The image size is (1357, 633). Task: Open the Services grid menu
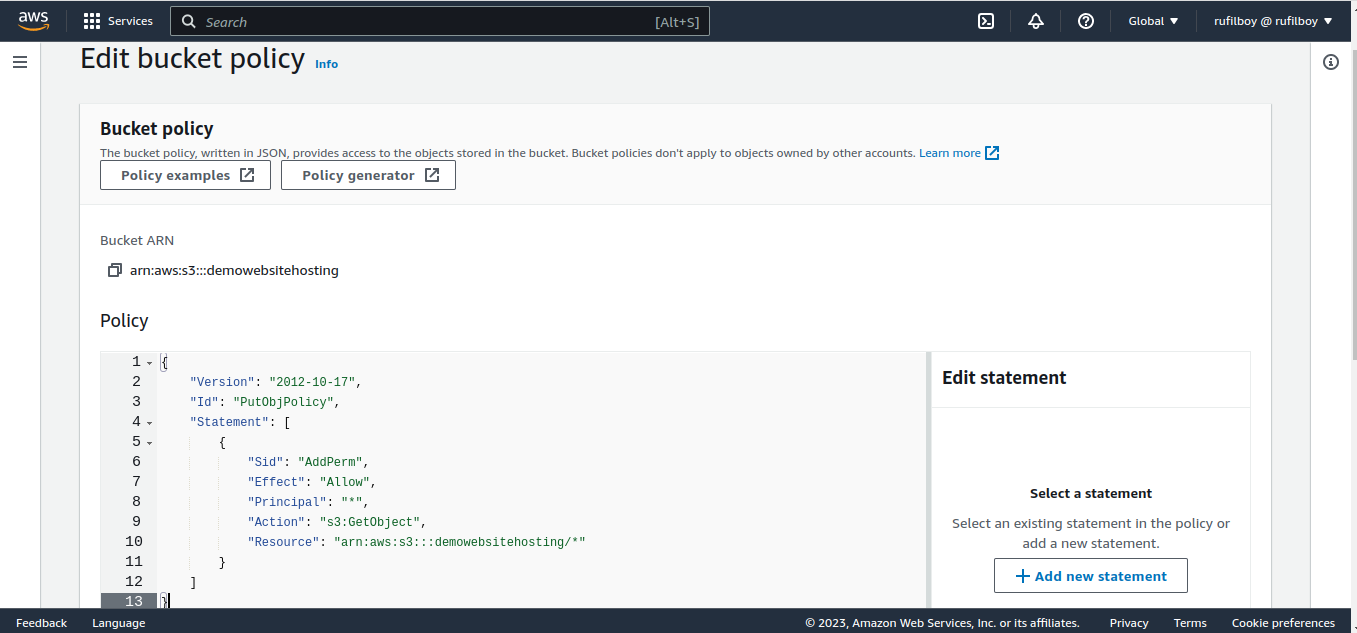(x=92, y=21)
